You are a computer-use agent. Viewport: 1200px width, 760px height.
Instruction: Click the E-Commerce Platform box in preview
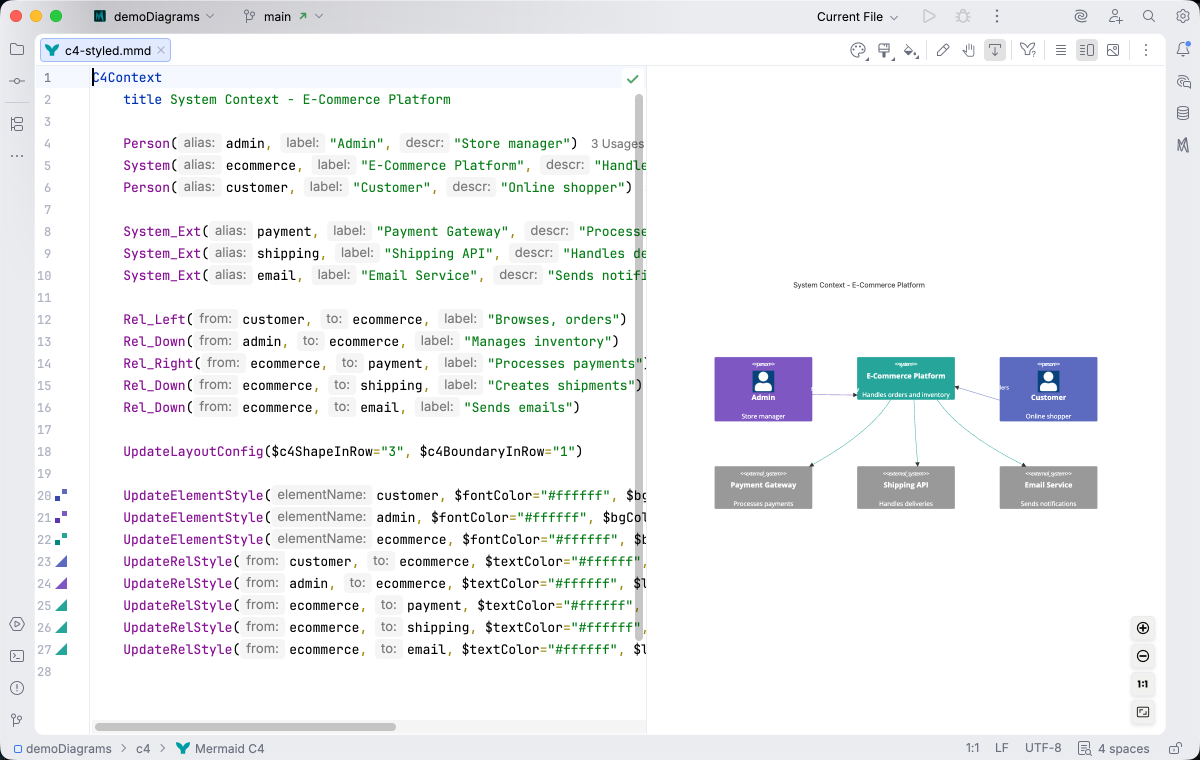906,378
